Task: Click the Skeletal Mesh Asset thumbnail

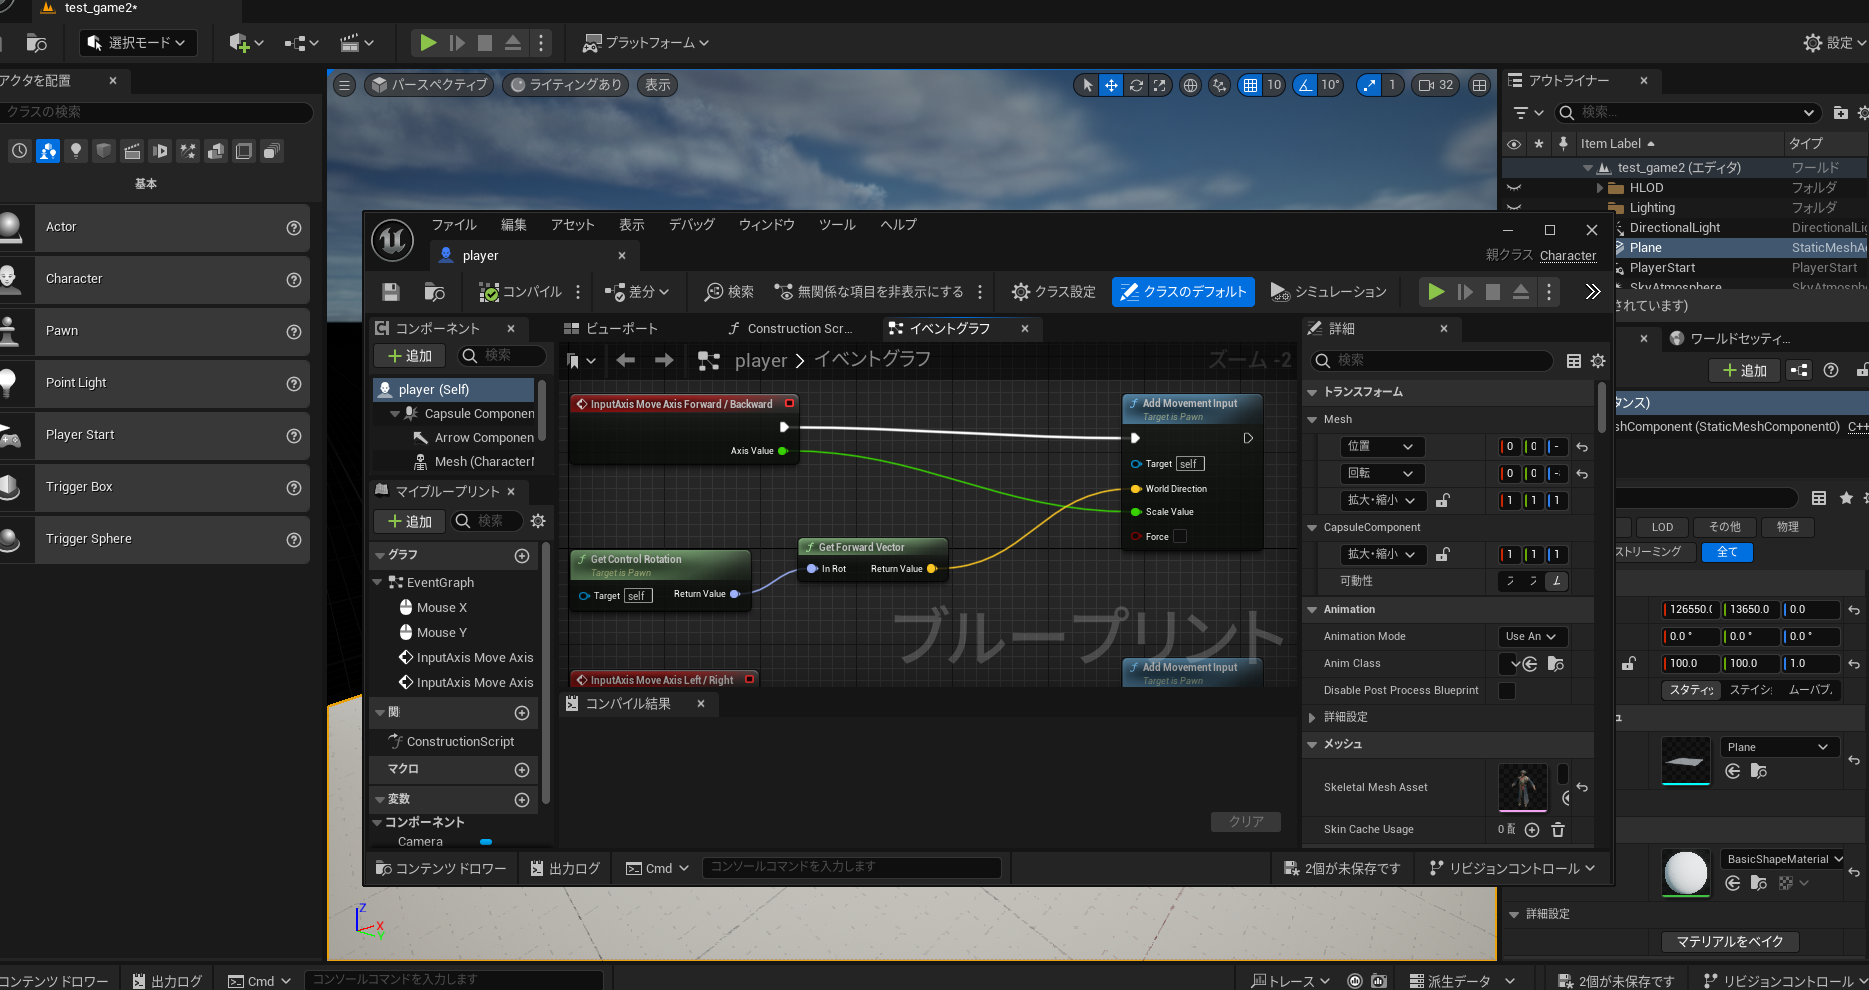Action: [1523, 788]
